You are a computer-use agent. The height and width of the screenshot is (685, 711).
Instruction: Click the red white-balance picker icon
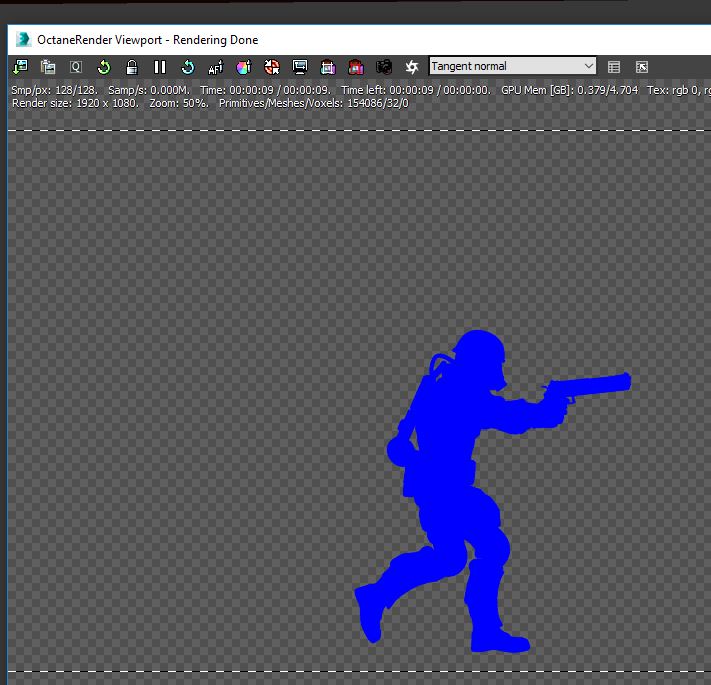272,67
